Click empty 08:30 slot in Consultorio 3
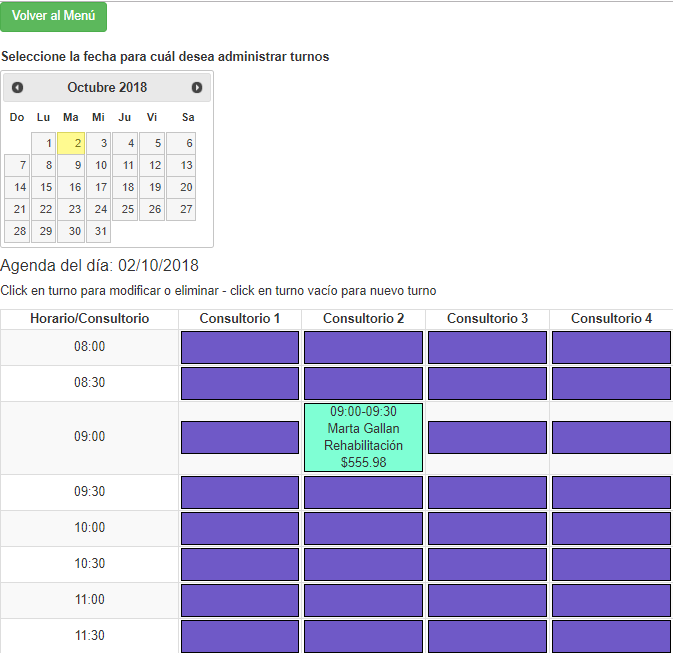Viewport: 673px width, 653px height. pos(487,383)
